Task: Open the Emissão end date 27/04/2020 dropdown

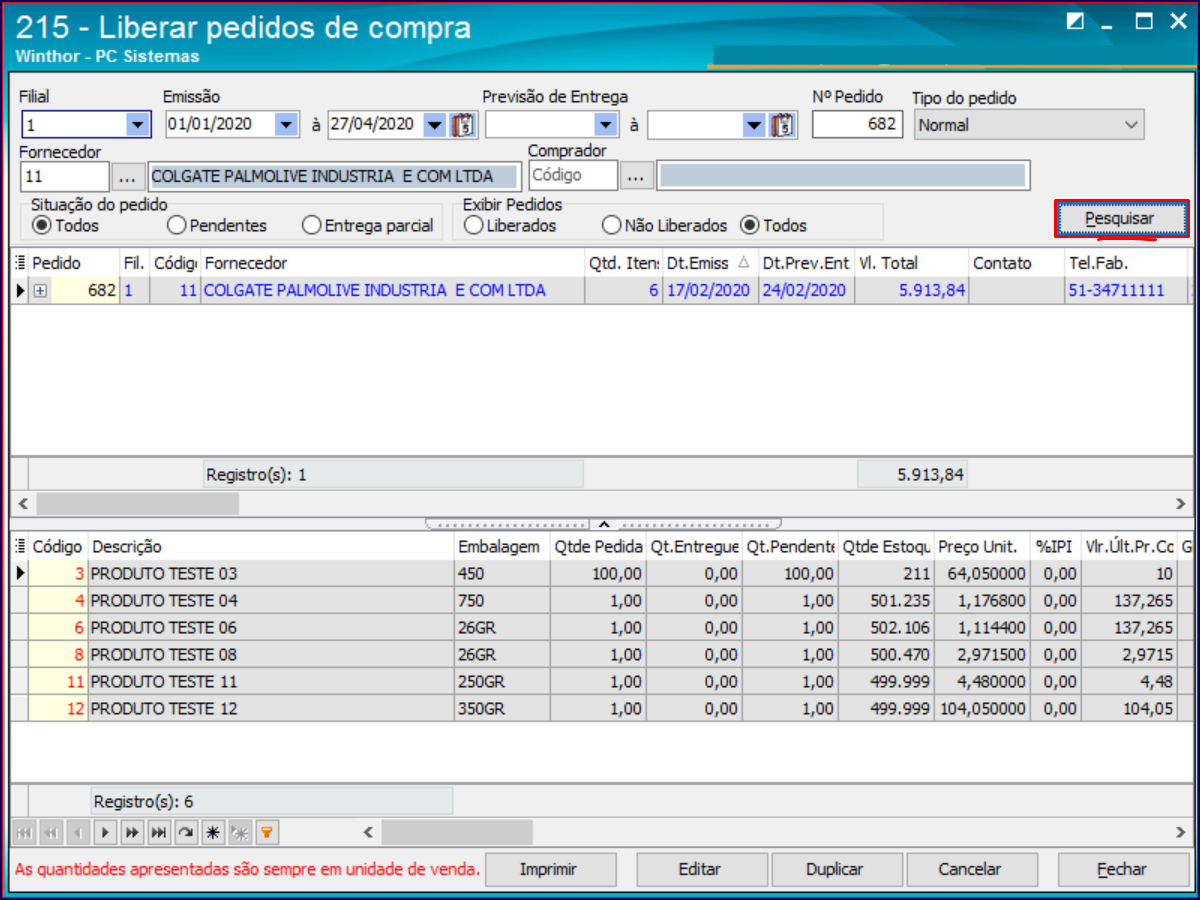Action: point(434,125)
